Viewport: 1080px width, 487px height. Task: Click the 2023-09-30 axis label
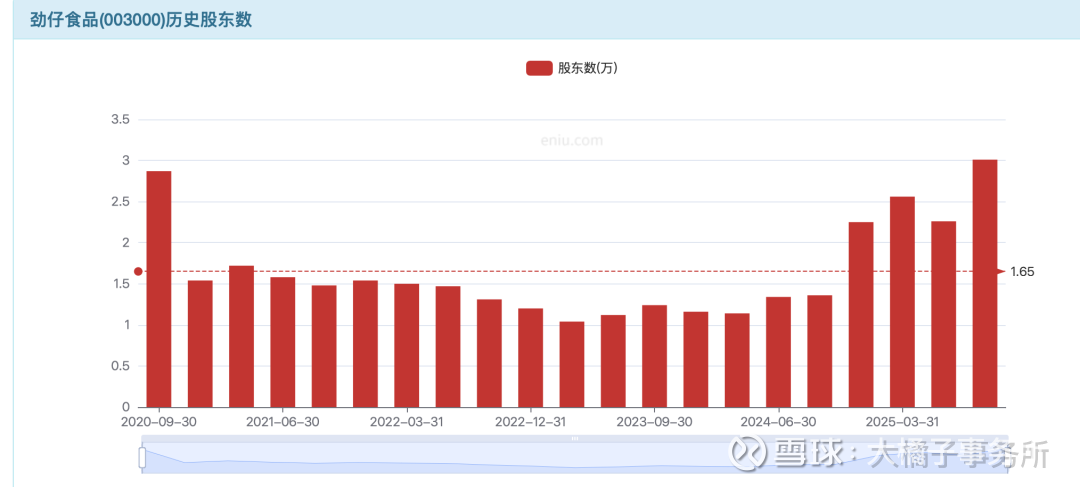click(x=654, y=421)
